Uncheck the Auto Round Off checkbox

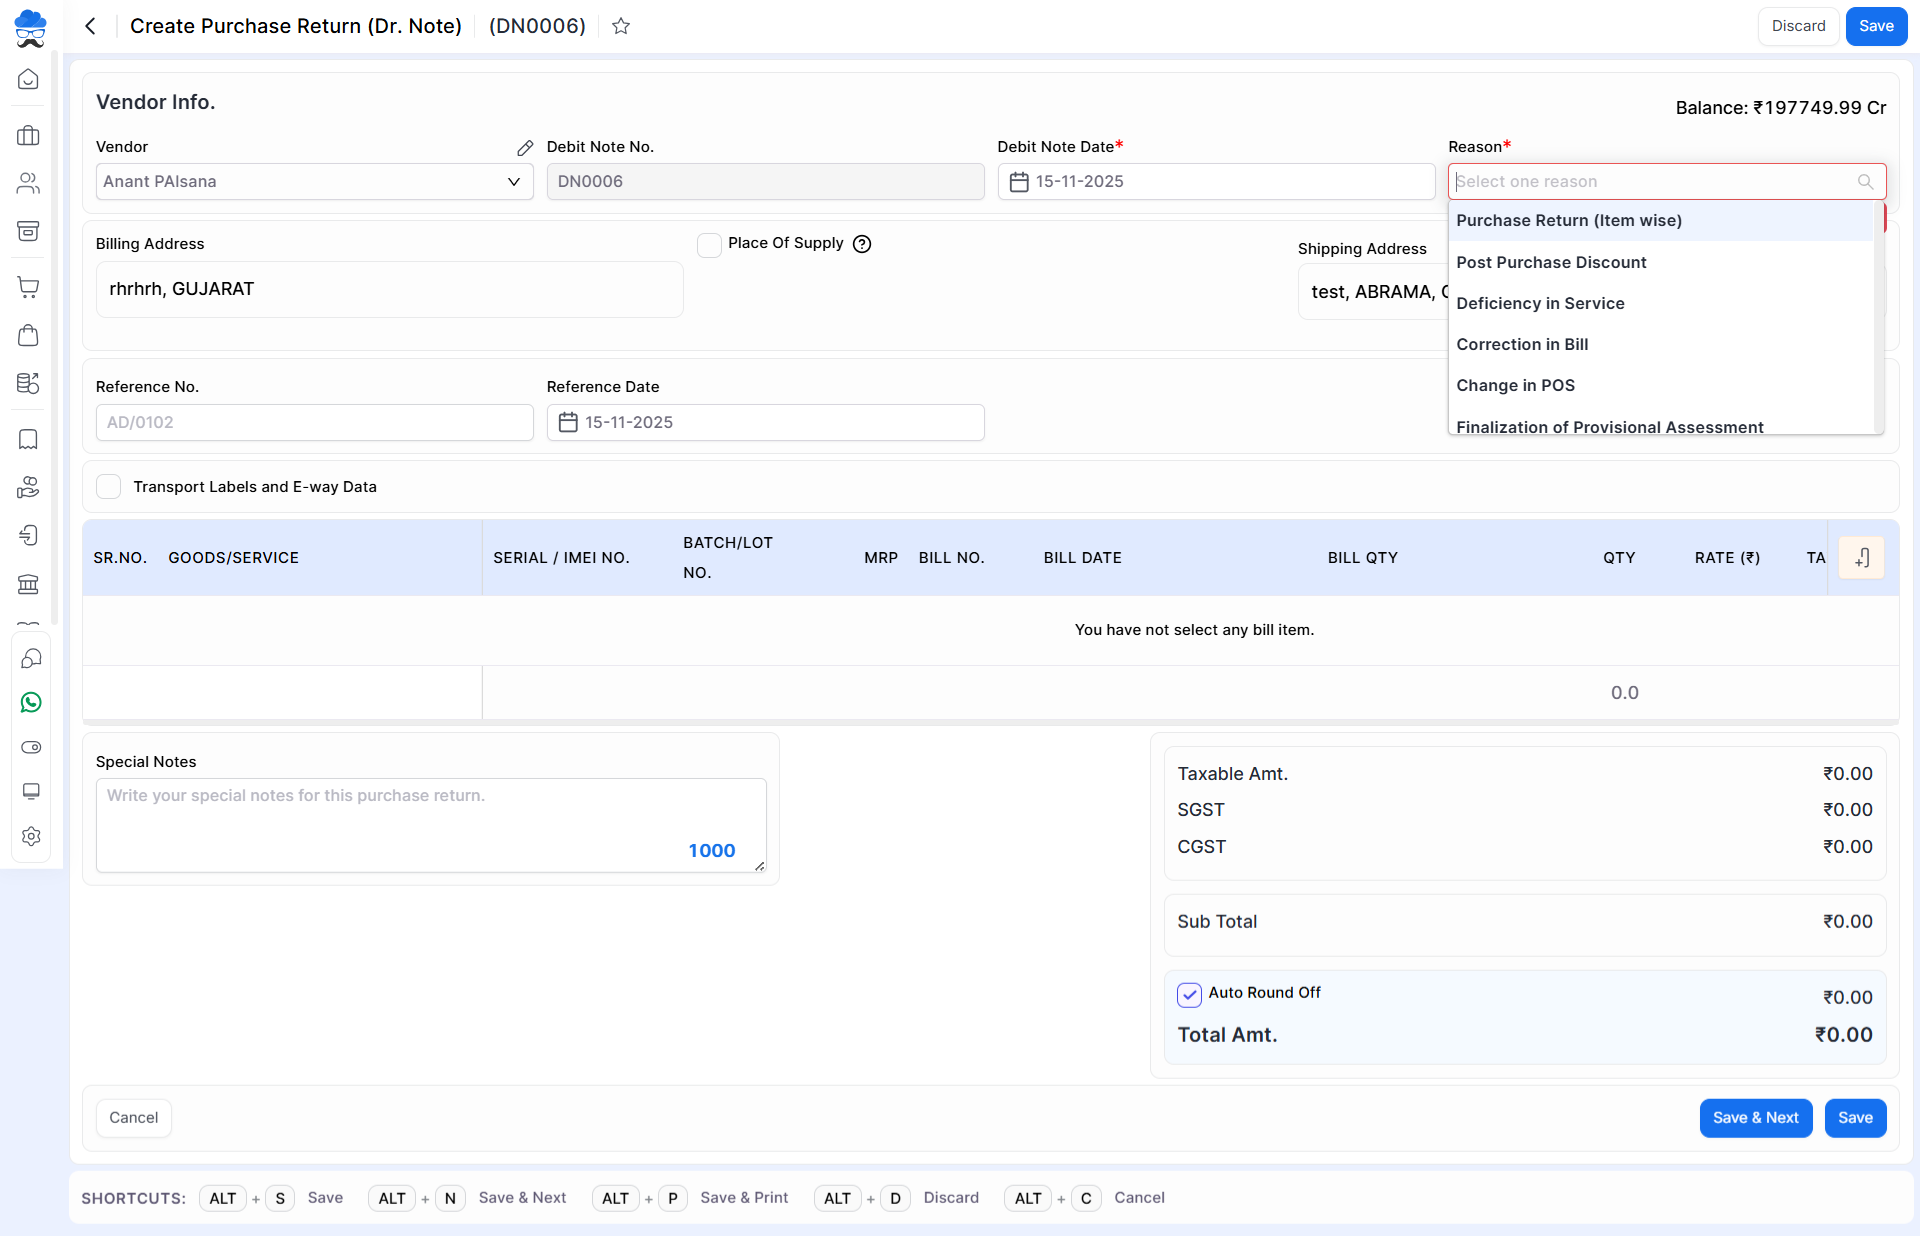(x=1189, y=994)
